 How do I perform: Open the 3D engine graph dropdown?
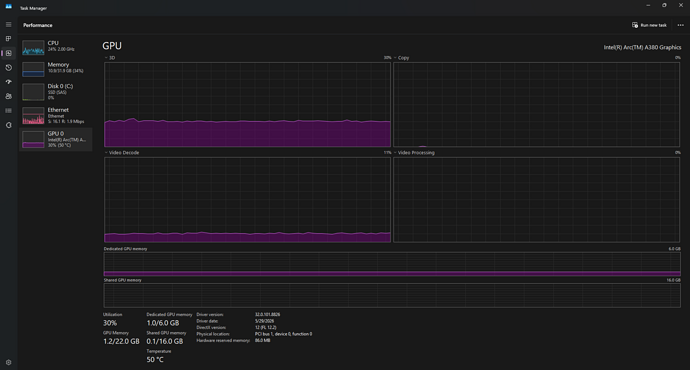coord(110,58)
